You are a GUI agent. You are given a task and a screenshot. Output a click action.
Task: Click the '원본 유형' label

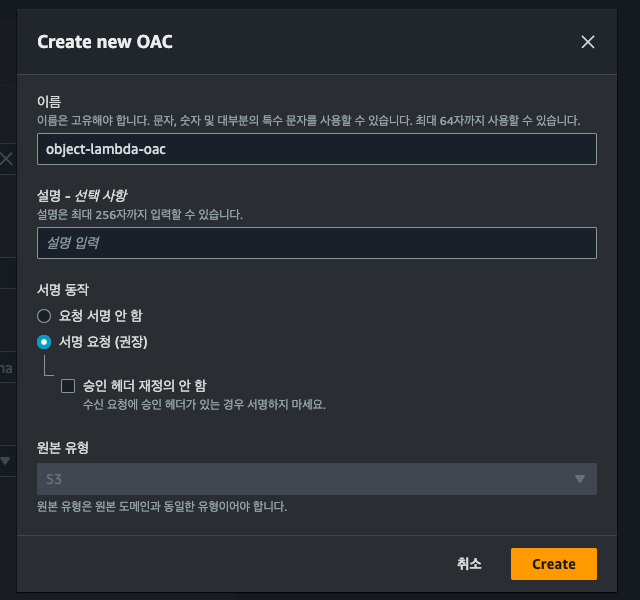pos(63,447)
